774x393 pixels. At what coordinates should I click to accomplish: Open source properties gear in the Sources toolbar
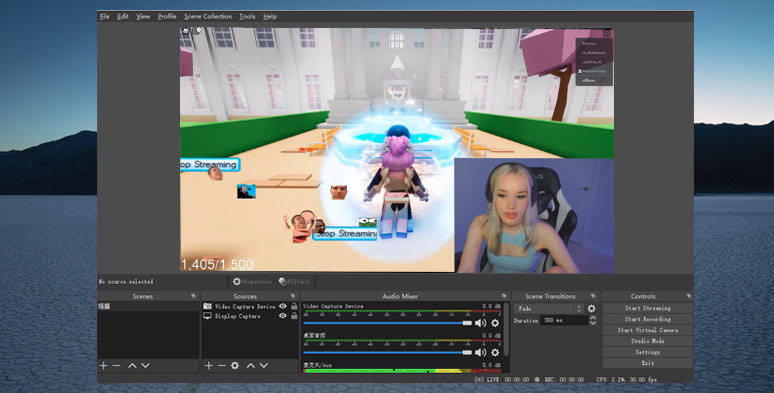235,365
